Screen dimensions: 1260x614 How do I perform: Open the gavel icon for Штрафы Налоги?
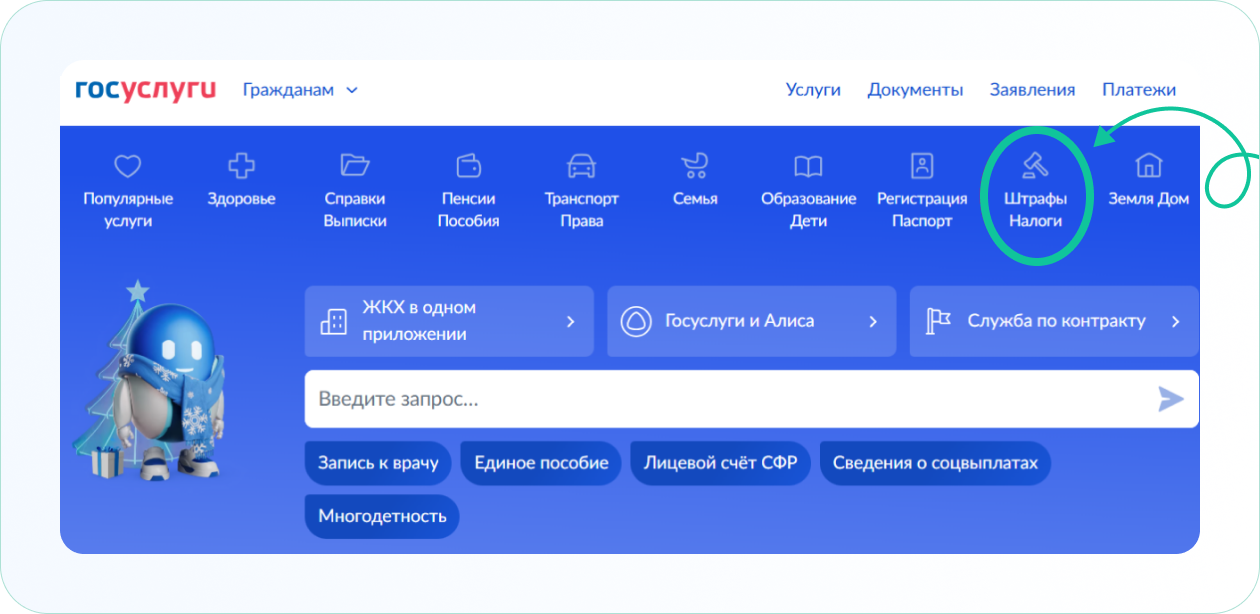click(x=1035, y=165)
